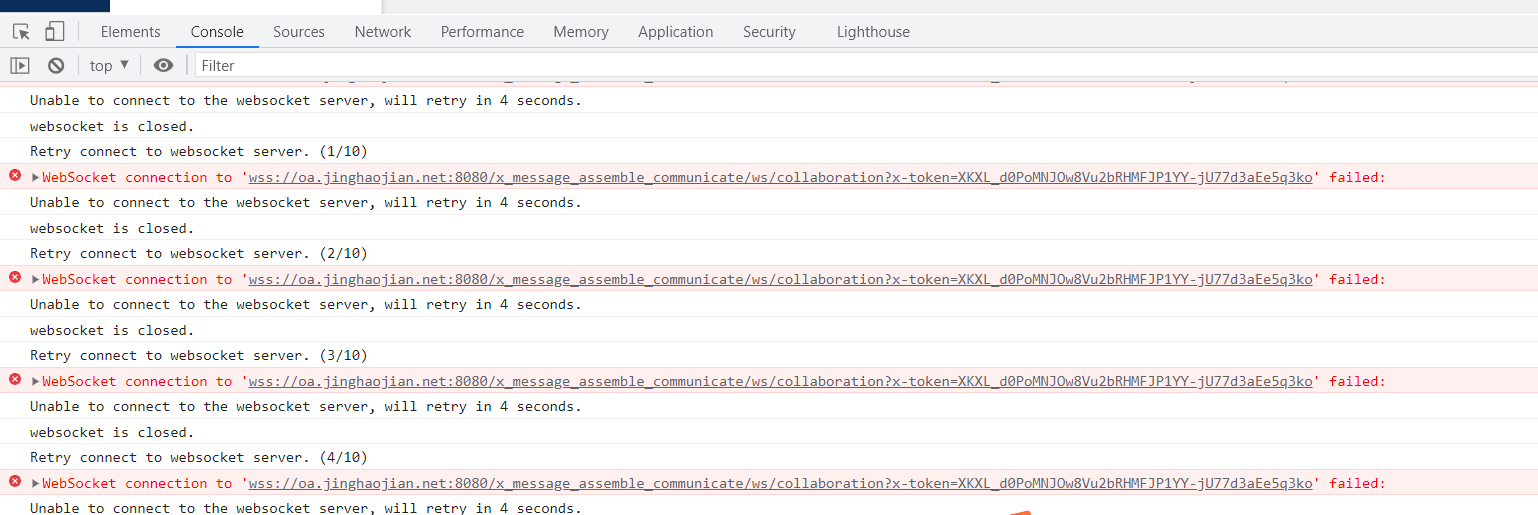
Task: Create a live expression with eye icon
Action: click(x=163, y=66)
